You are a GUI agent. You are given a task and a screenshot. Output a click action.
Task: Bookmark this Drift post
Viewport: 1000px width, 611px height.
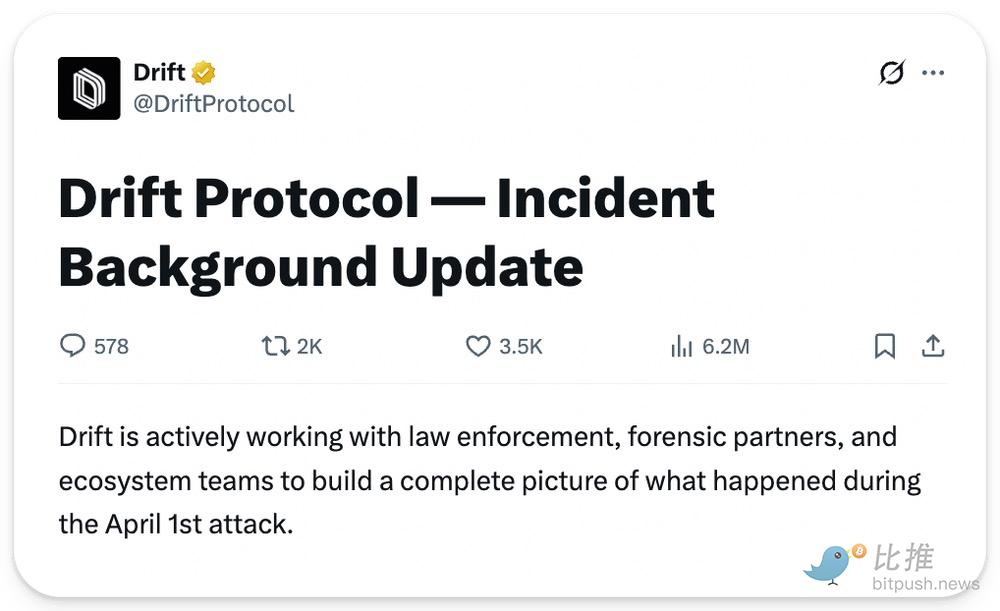884,346
